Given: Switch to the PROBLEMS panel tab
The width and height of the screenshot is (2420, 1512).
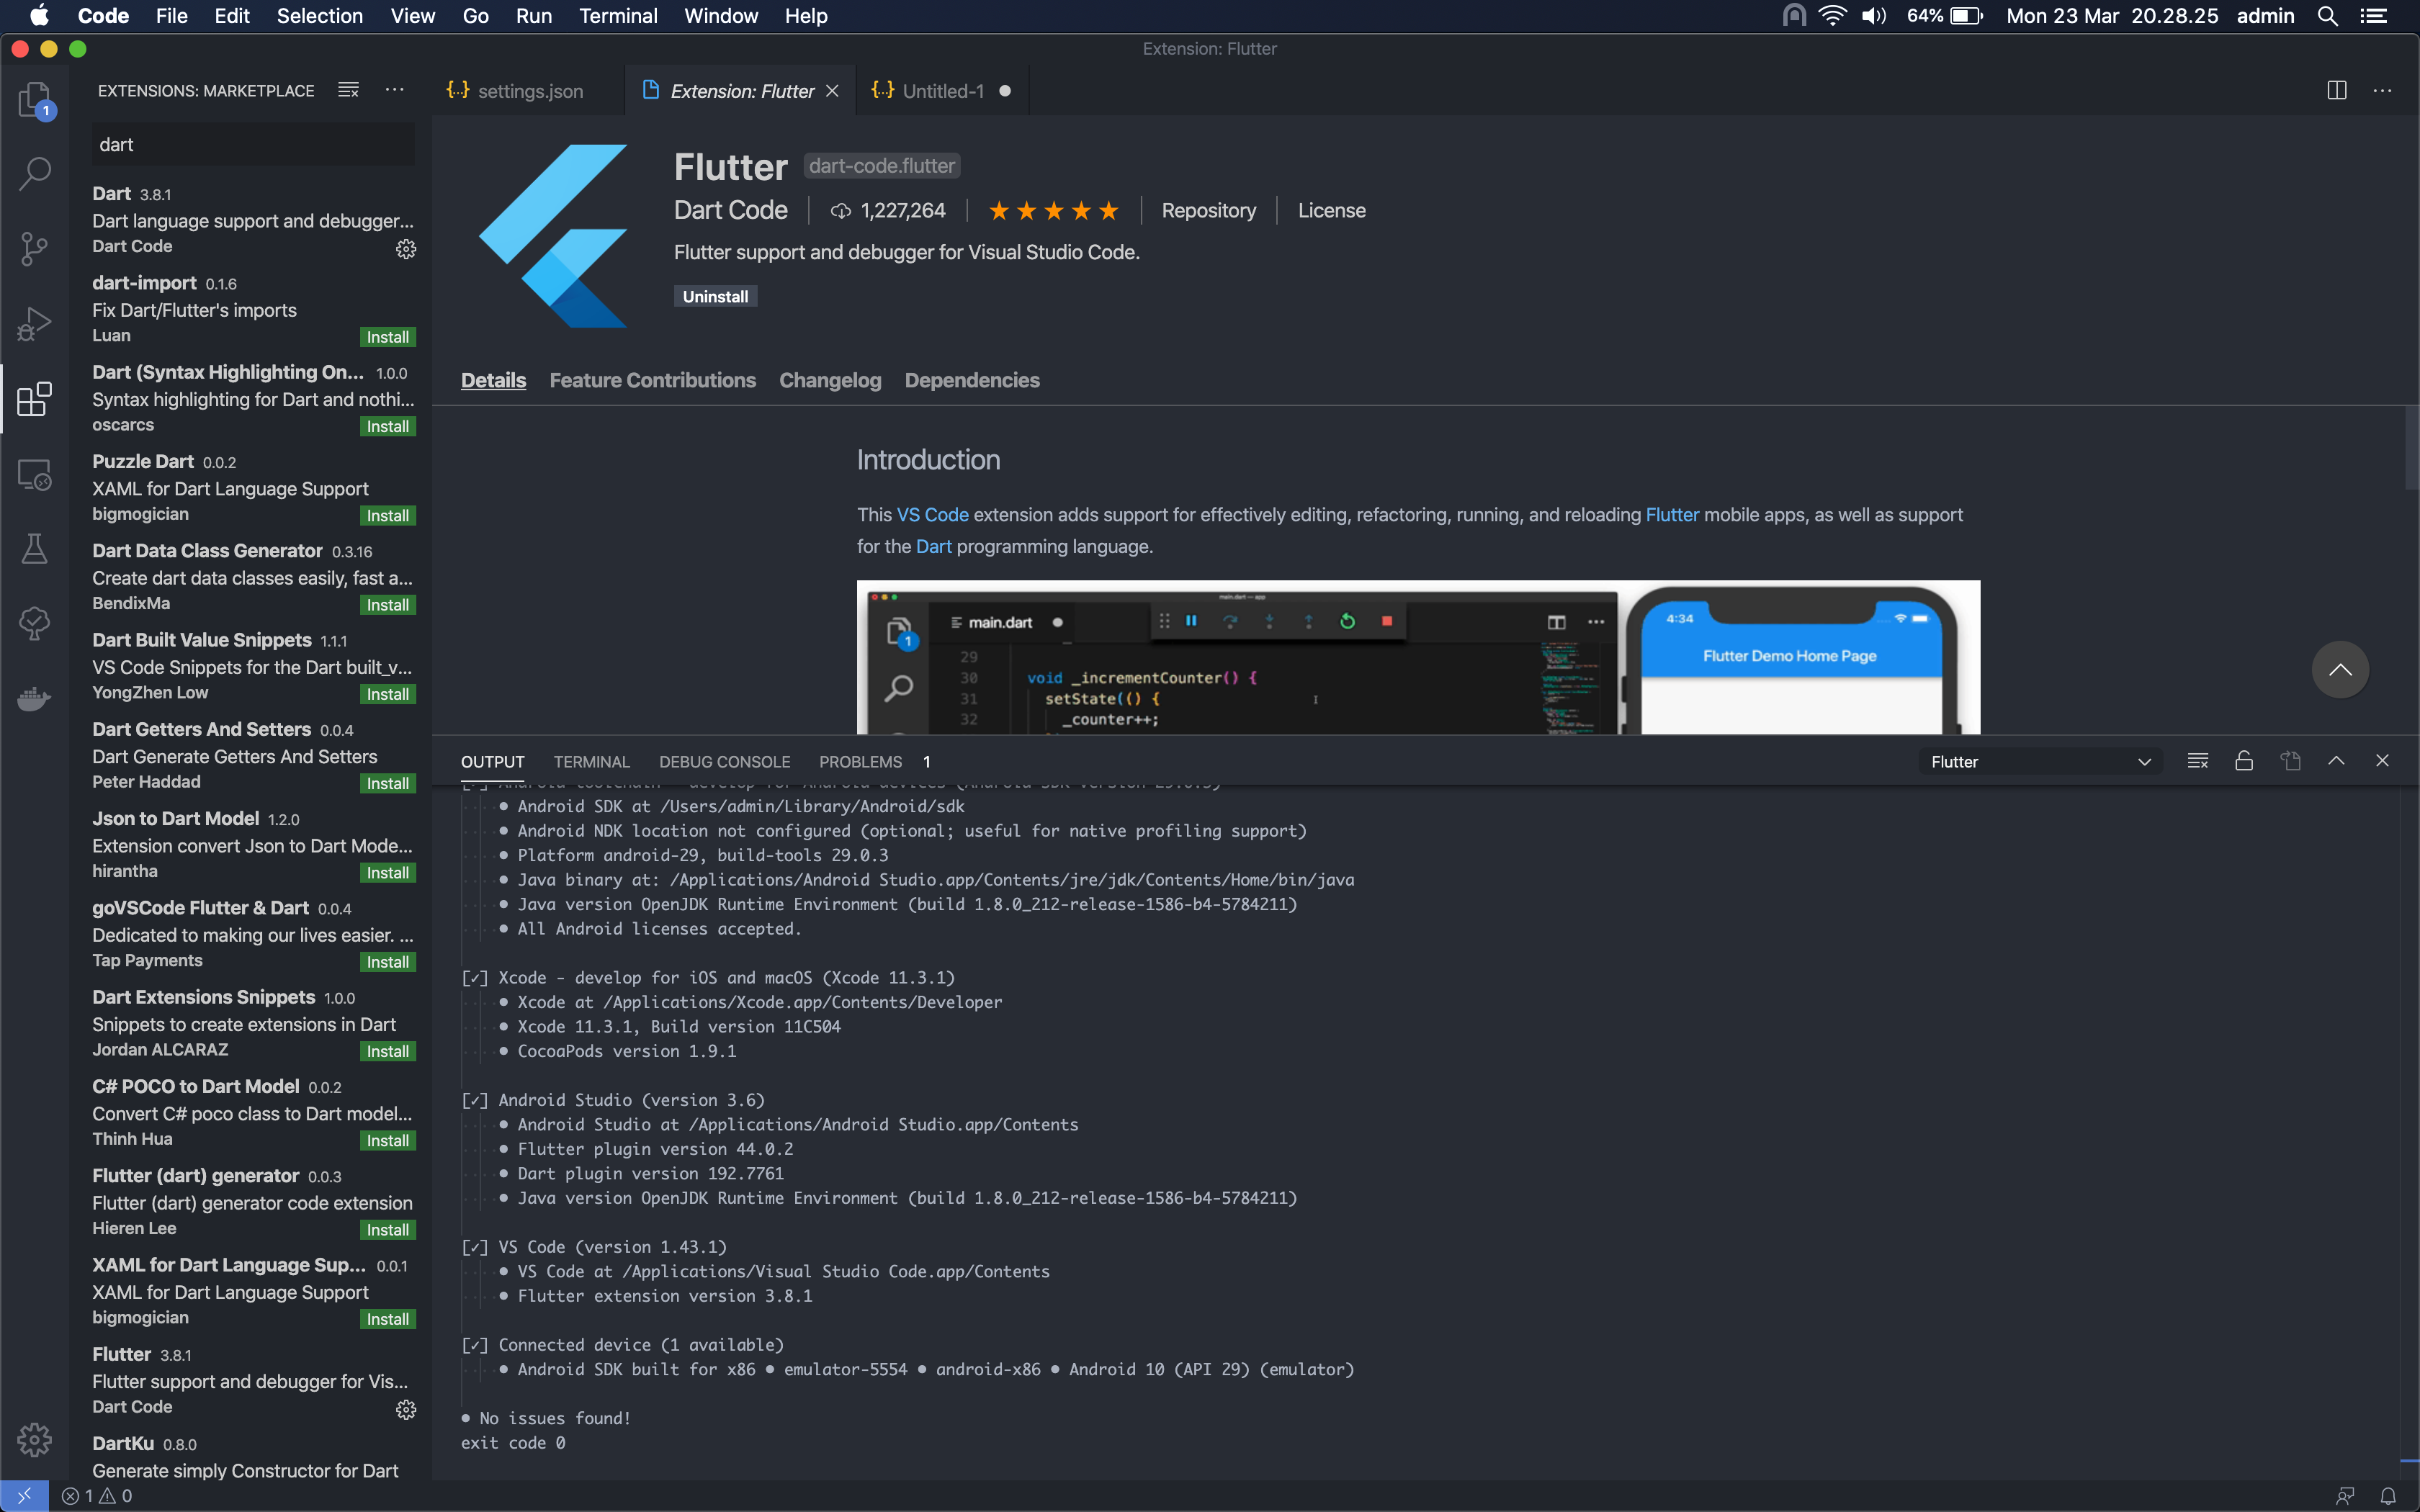Looking at the screenshot, I should pos(860,762).
